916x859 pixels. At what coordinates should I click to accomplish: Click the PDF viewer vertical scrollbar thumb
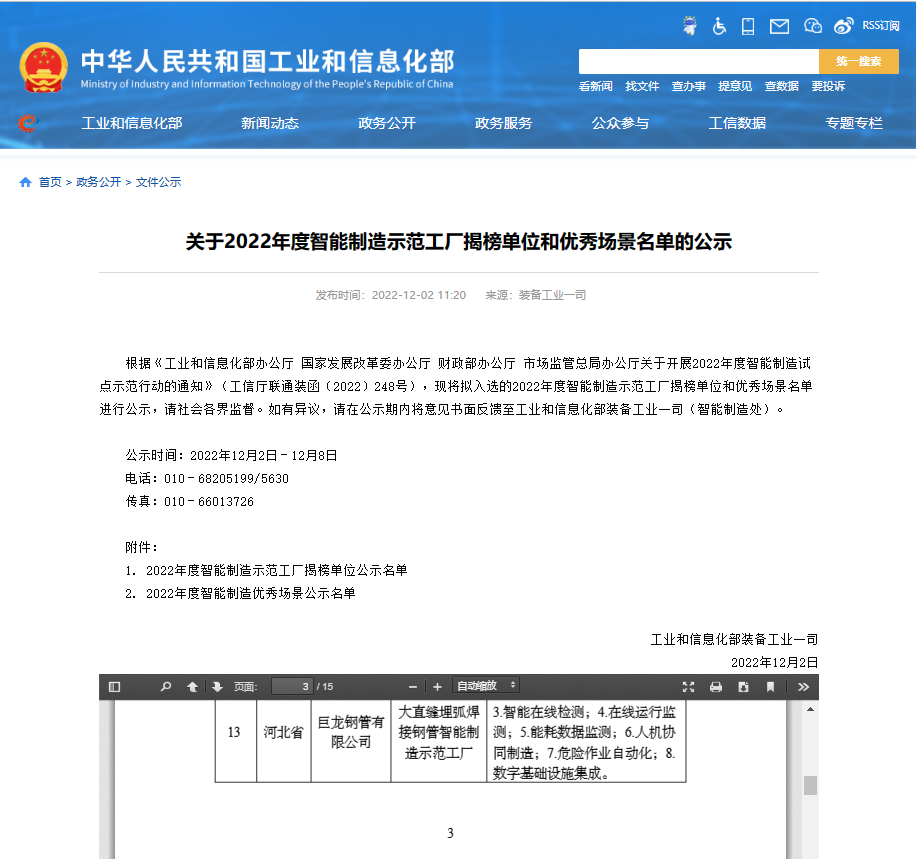coord(810,785)
